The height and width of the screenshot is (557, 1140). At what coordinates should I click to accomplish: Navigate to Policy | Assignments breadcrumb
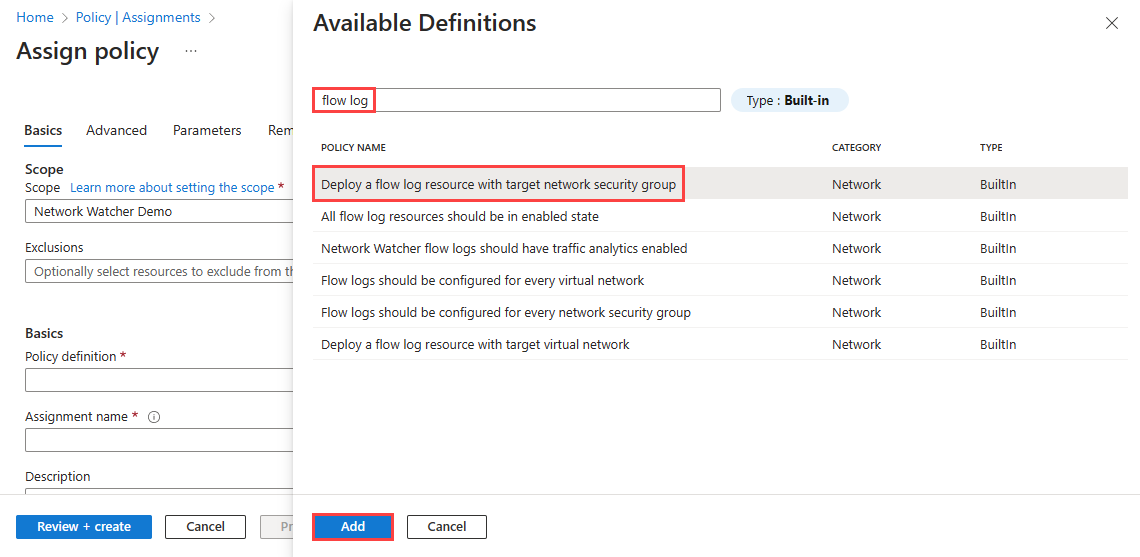(138, 18)
